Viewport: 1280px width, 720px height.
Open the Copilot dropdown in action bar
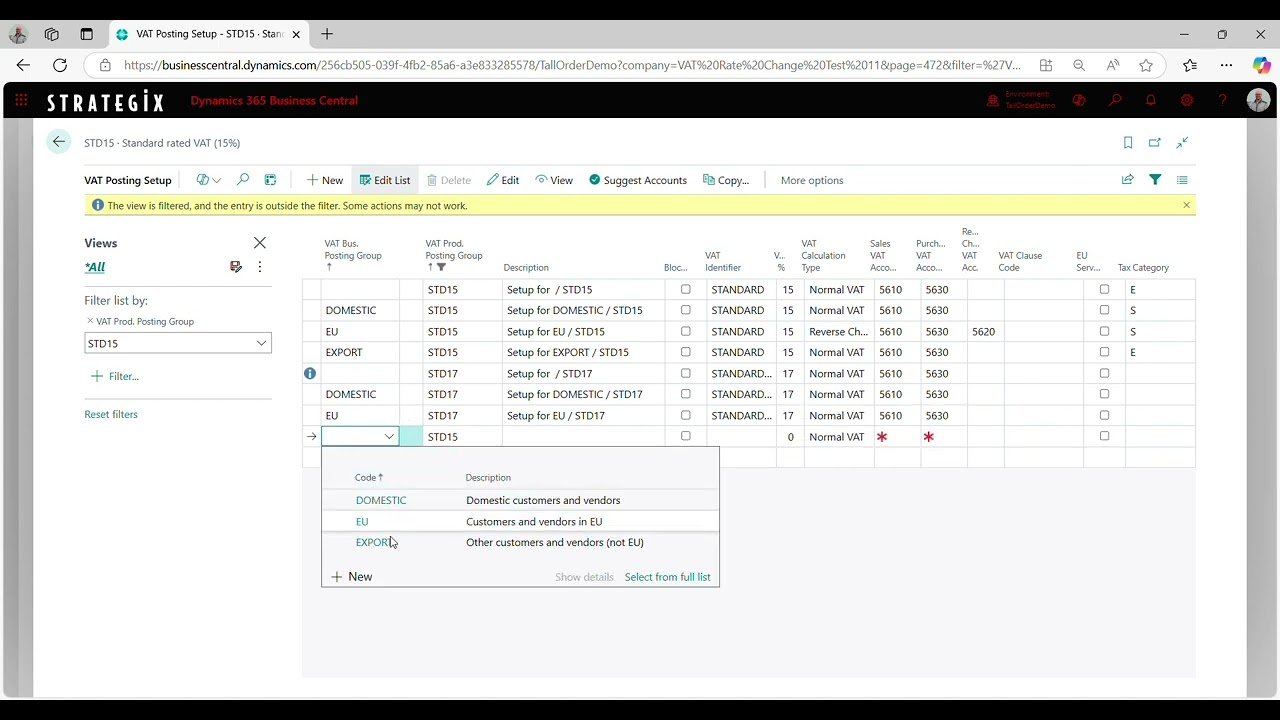pos(209,180)
